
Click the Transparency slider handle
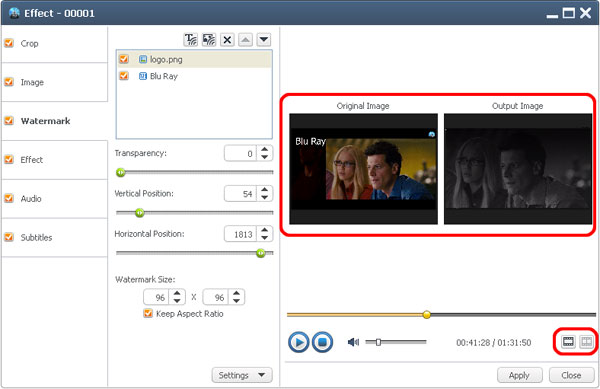click(x=121, y=173)
